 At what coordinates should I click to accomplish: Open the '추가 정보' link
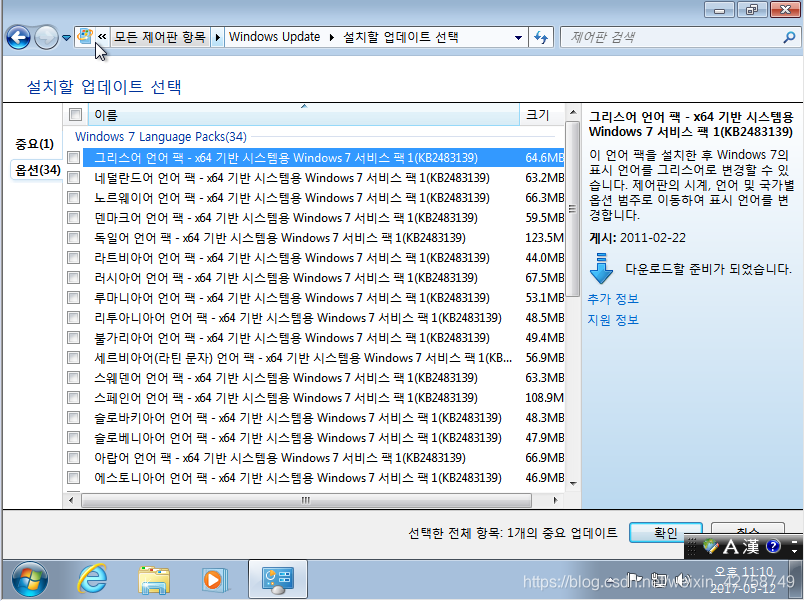(613, 299)
